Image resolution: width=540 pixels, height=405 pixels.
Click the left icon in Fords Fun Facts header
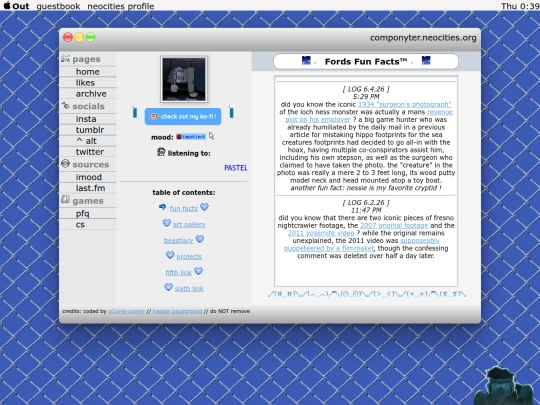306,60
